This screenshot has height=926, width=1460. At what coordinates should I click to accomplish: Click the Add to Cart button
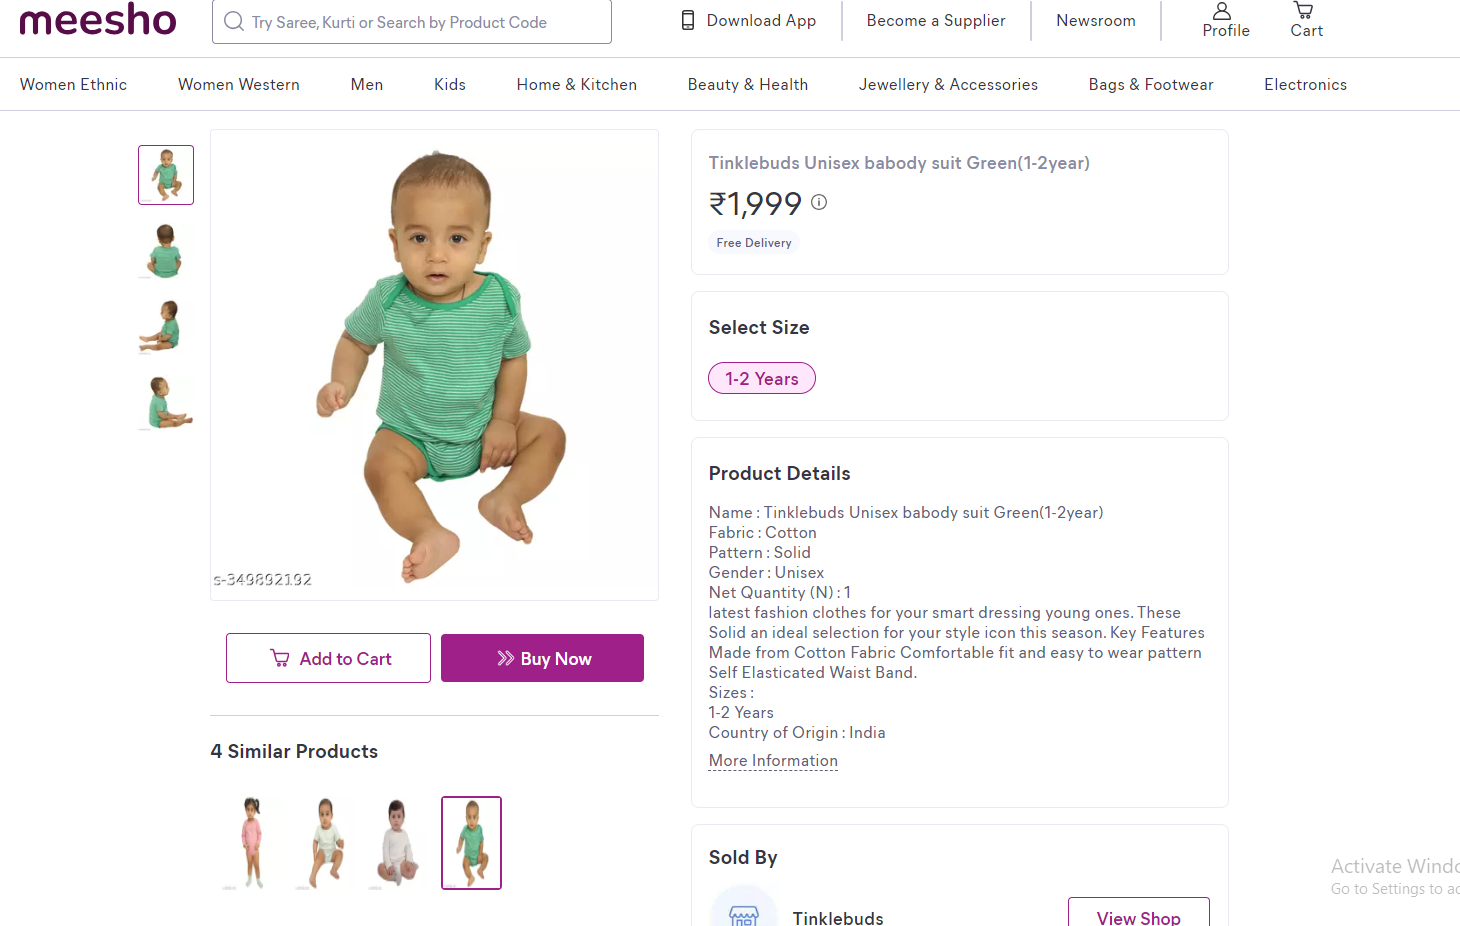[x=328, y=658]
